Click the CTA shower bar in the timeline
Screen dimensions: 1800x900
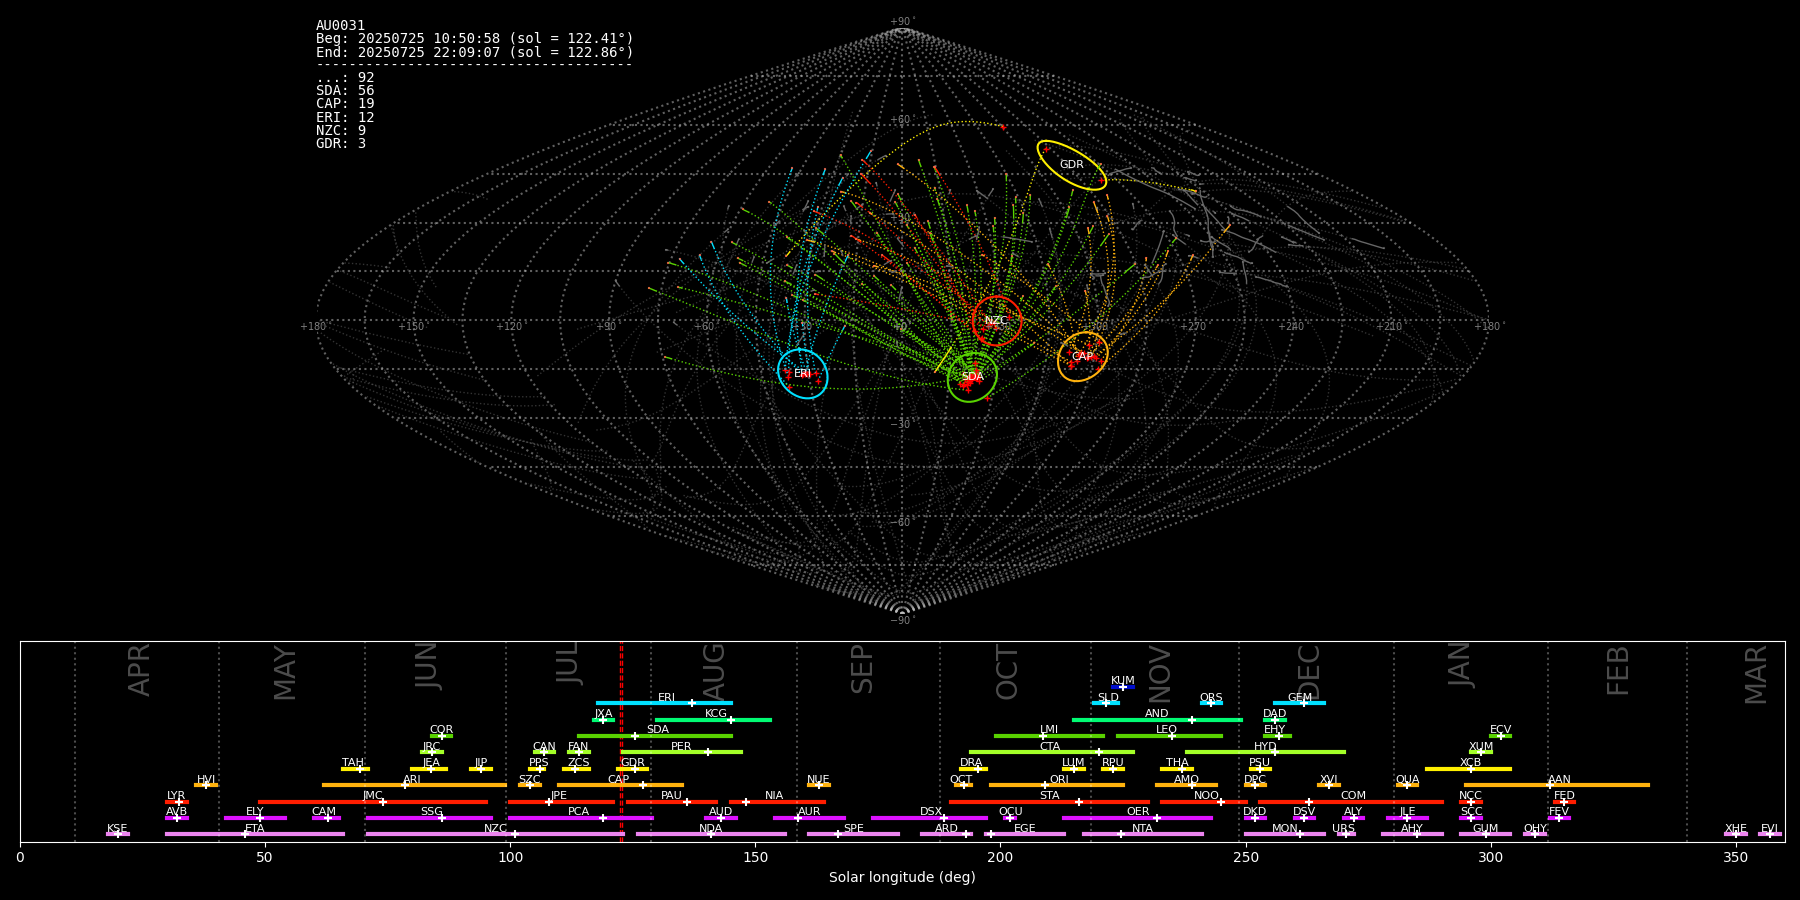[1052, 752]
